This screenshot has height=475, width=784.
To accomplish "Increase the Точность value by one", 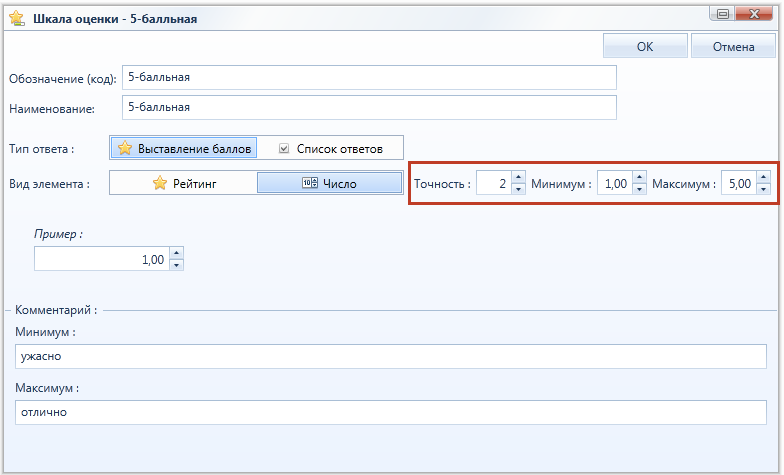I will [518, 178].
